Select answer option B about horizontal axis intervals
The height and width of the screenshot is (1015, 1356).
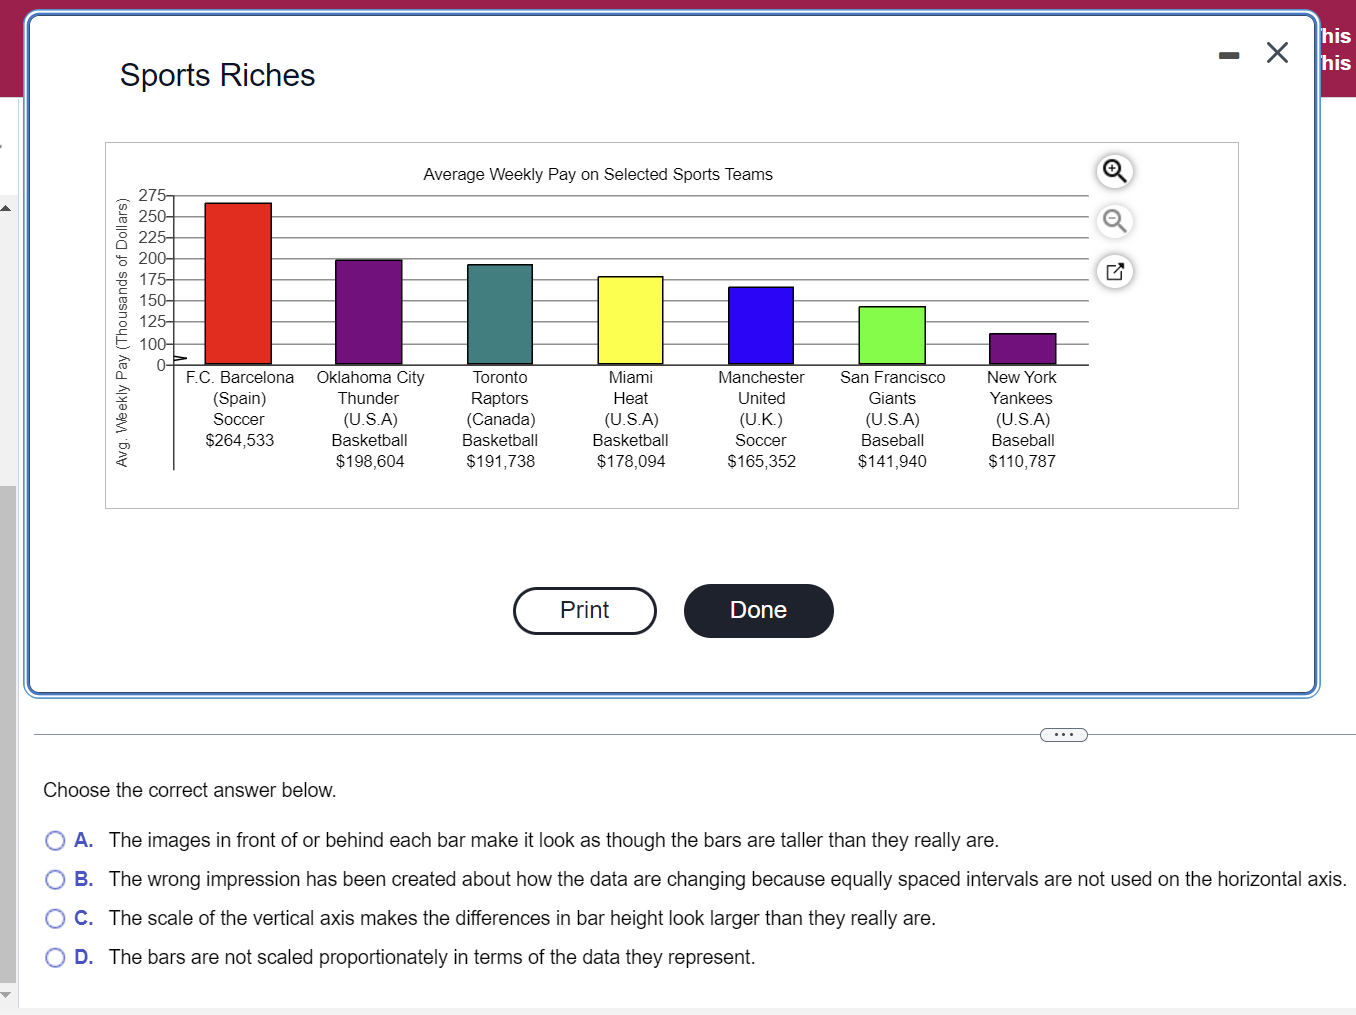pyautogui.click(x=55, y=880)
